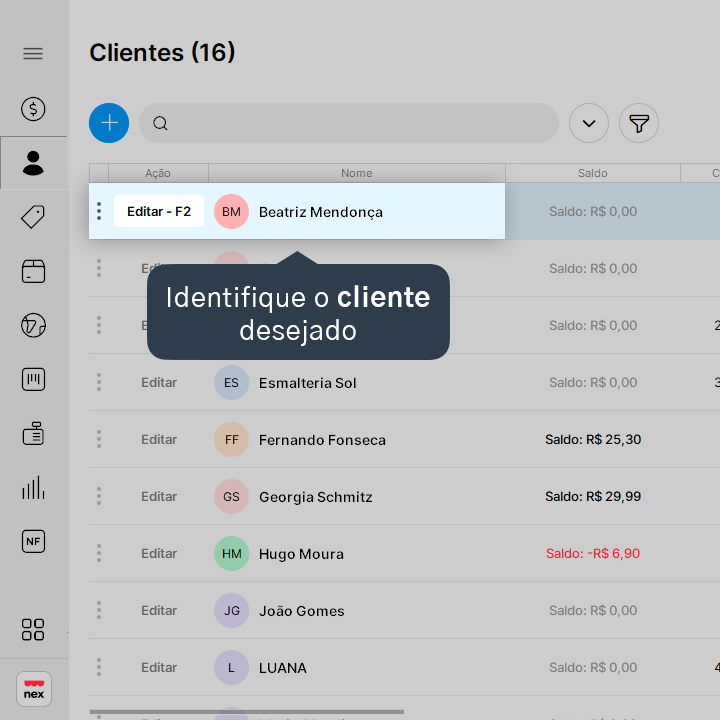
Task: Open the sales dollar-sign section
Action: pos(33,109)
